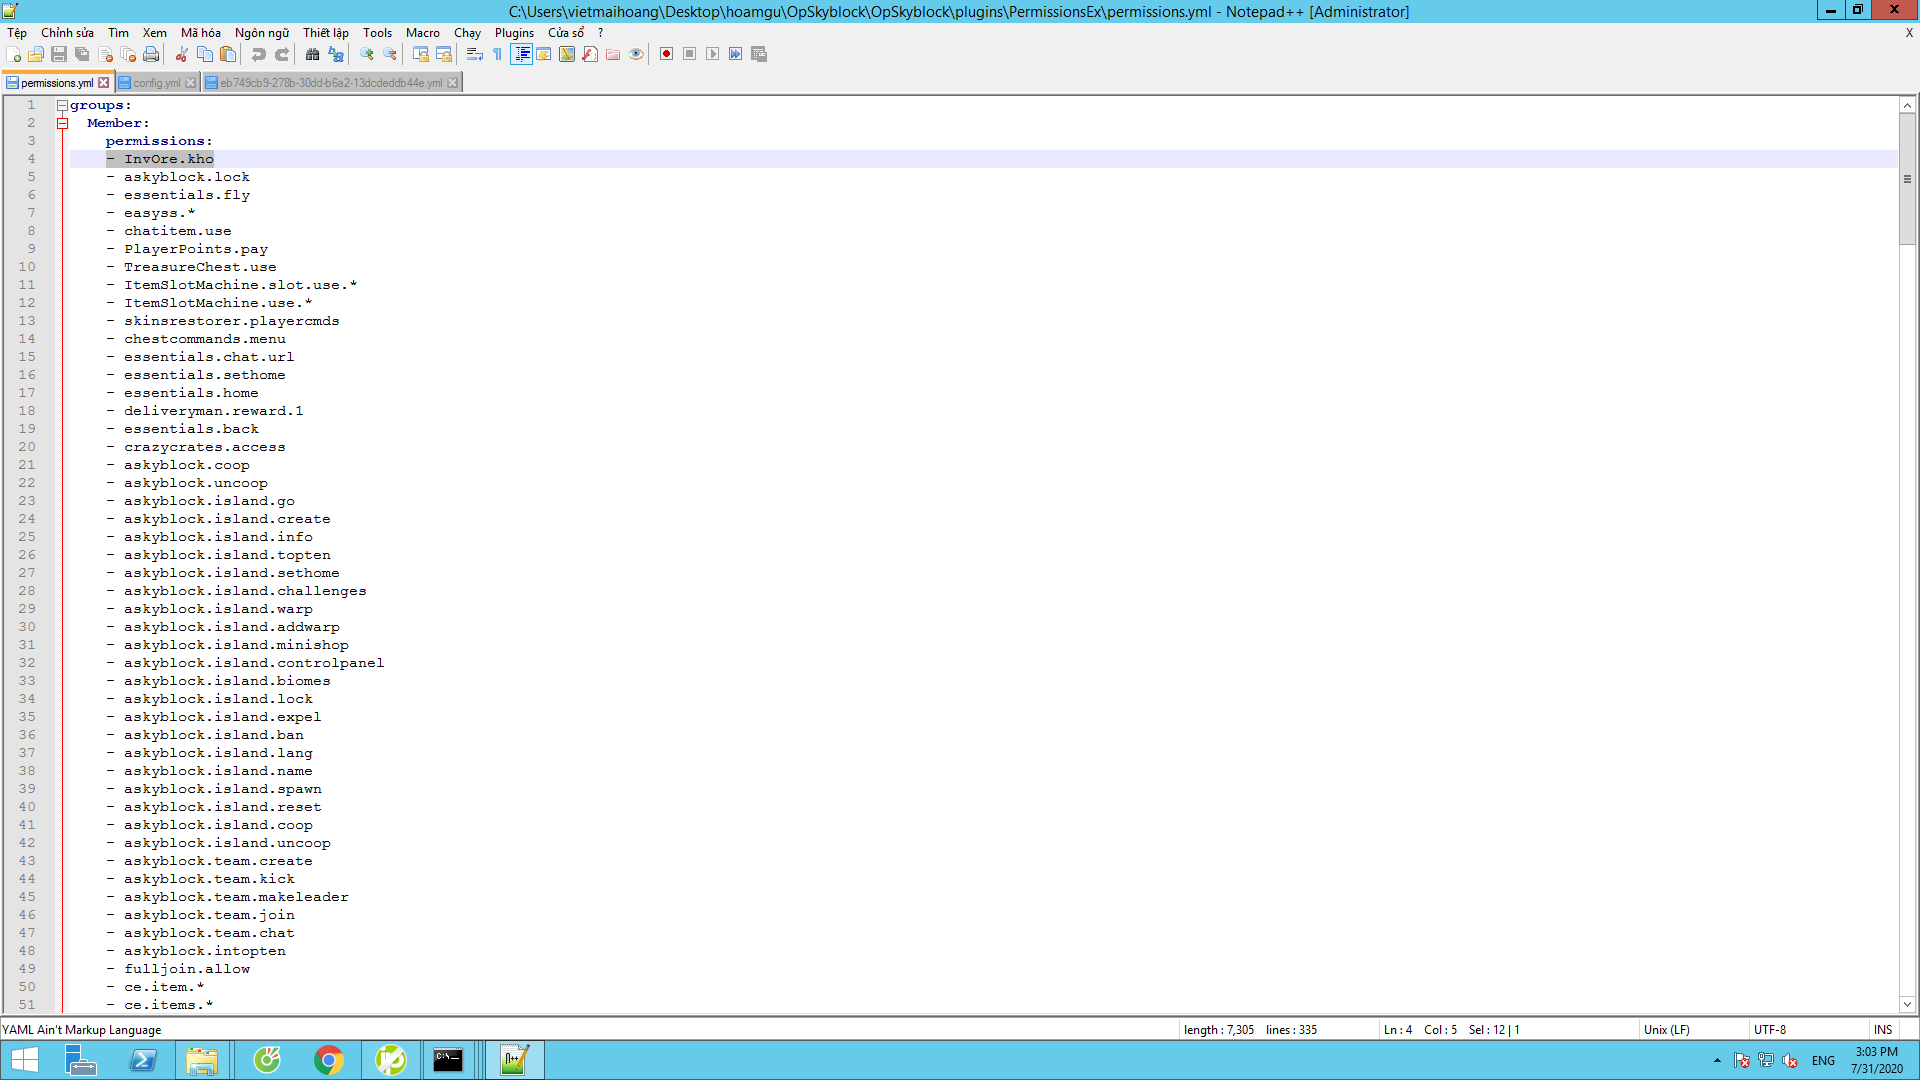Click the Print toolbar icon
The height and width of the screenshot is (1080, 1920).
pos(151,54)
